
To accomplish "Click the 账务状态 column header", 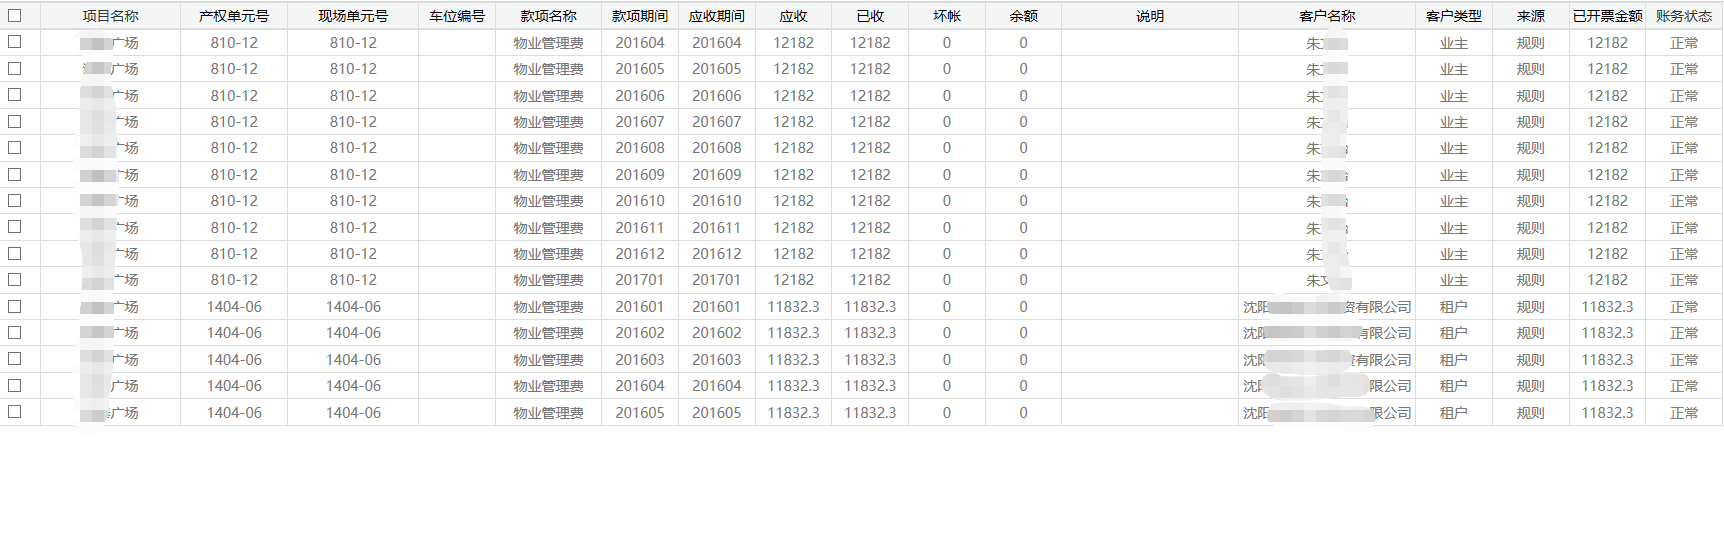I will pos(1684,16).
